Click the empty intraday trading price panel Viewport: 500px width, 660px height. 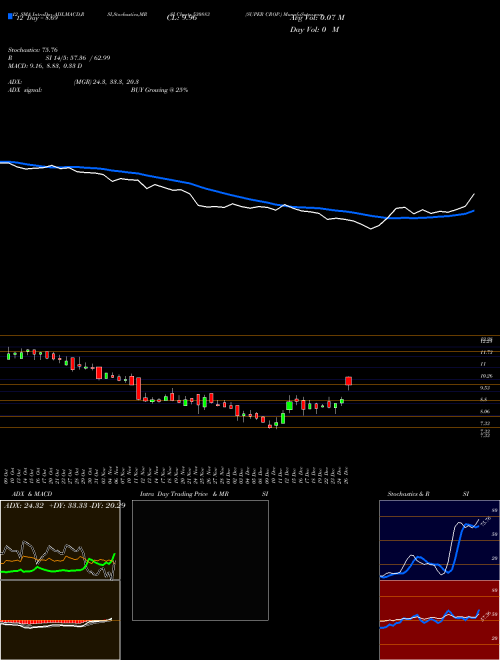200,560
